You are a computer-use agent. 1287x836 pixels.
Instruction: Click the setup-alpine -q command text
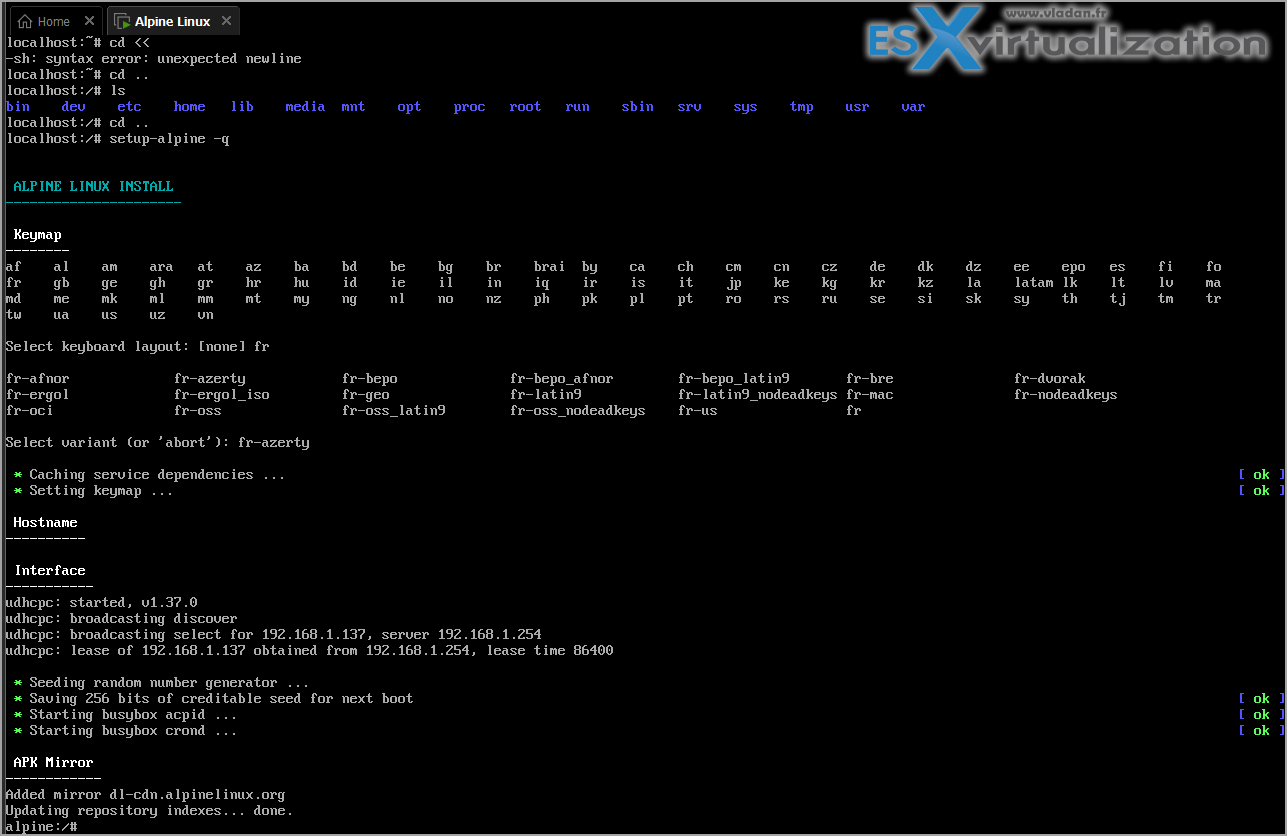pos(169,139)
